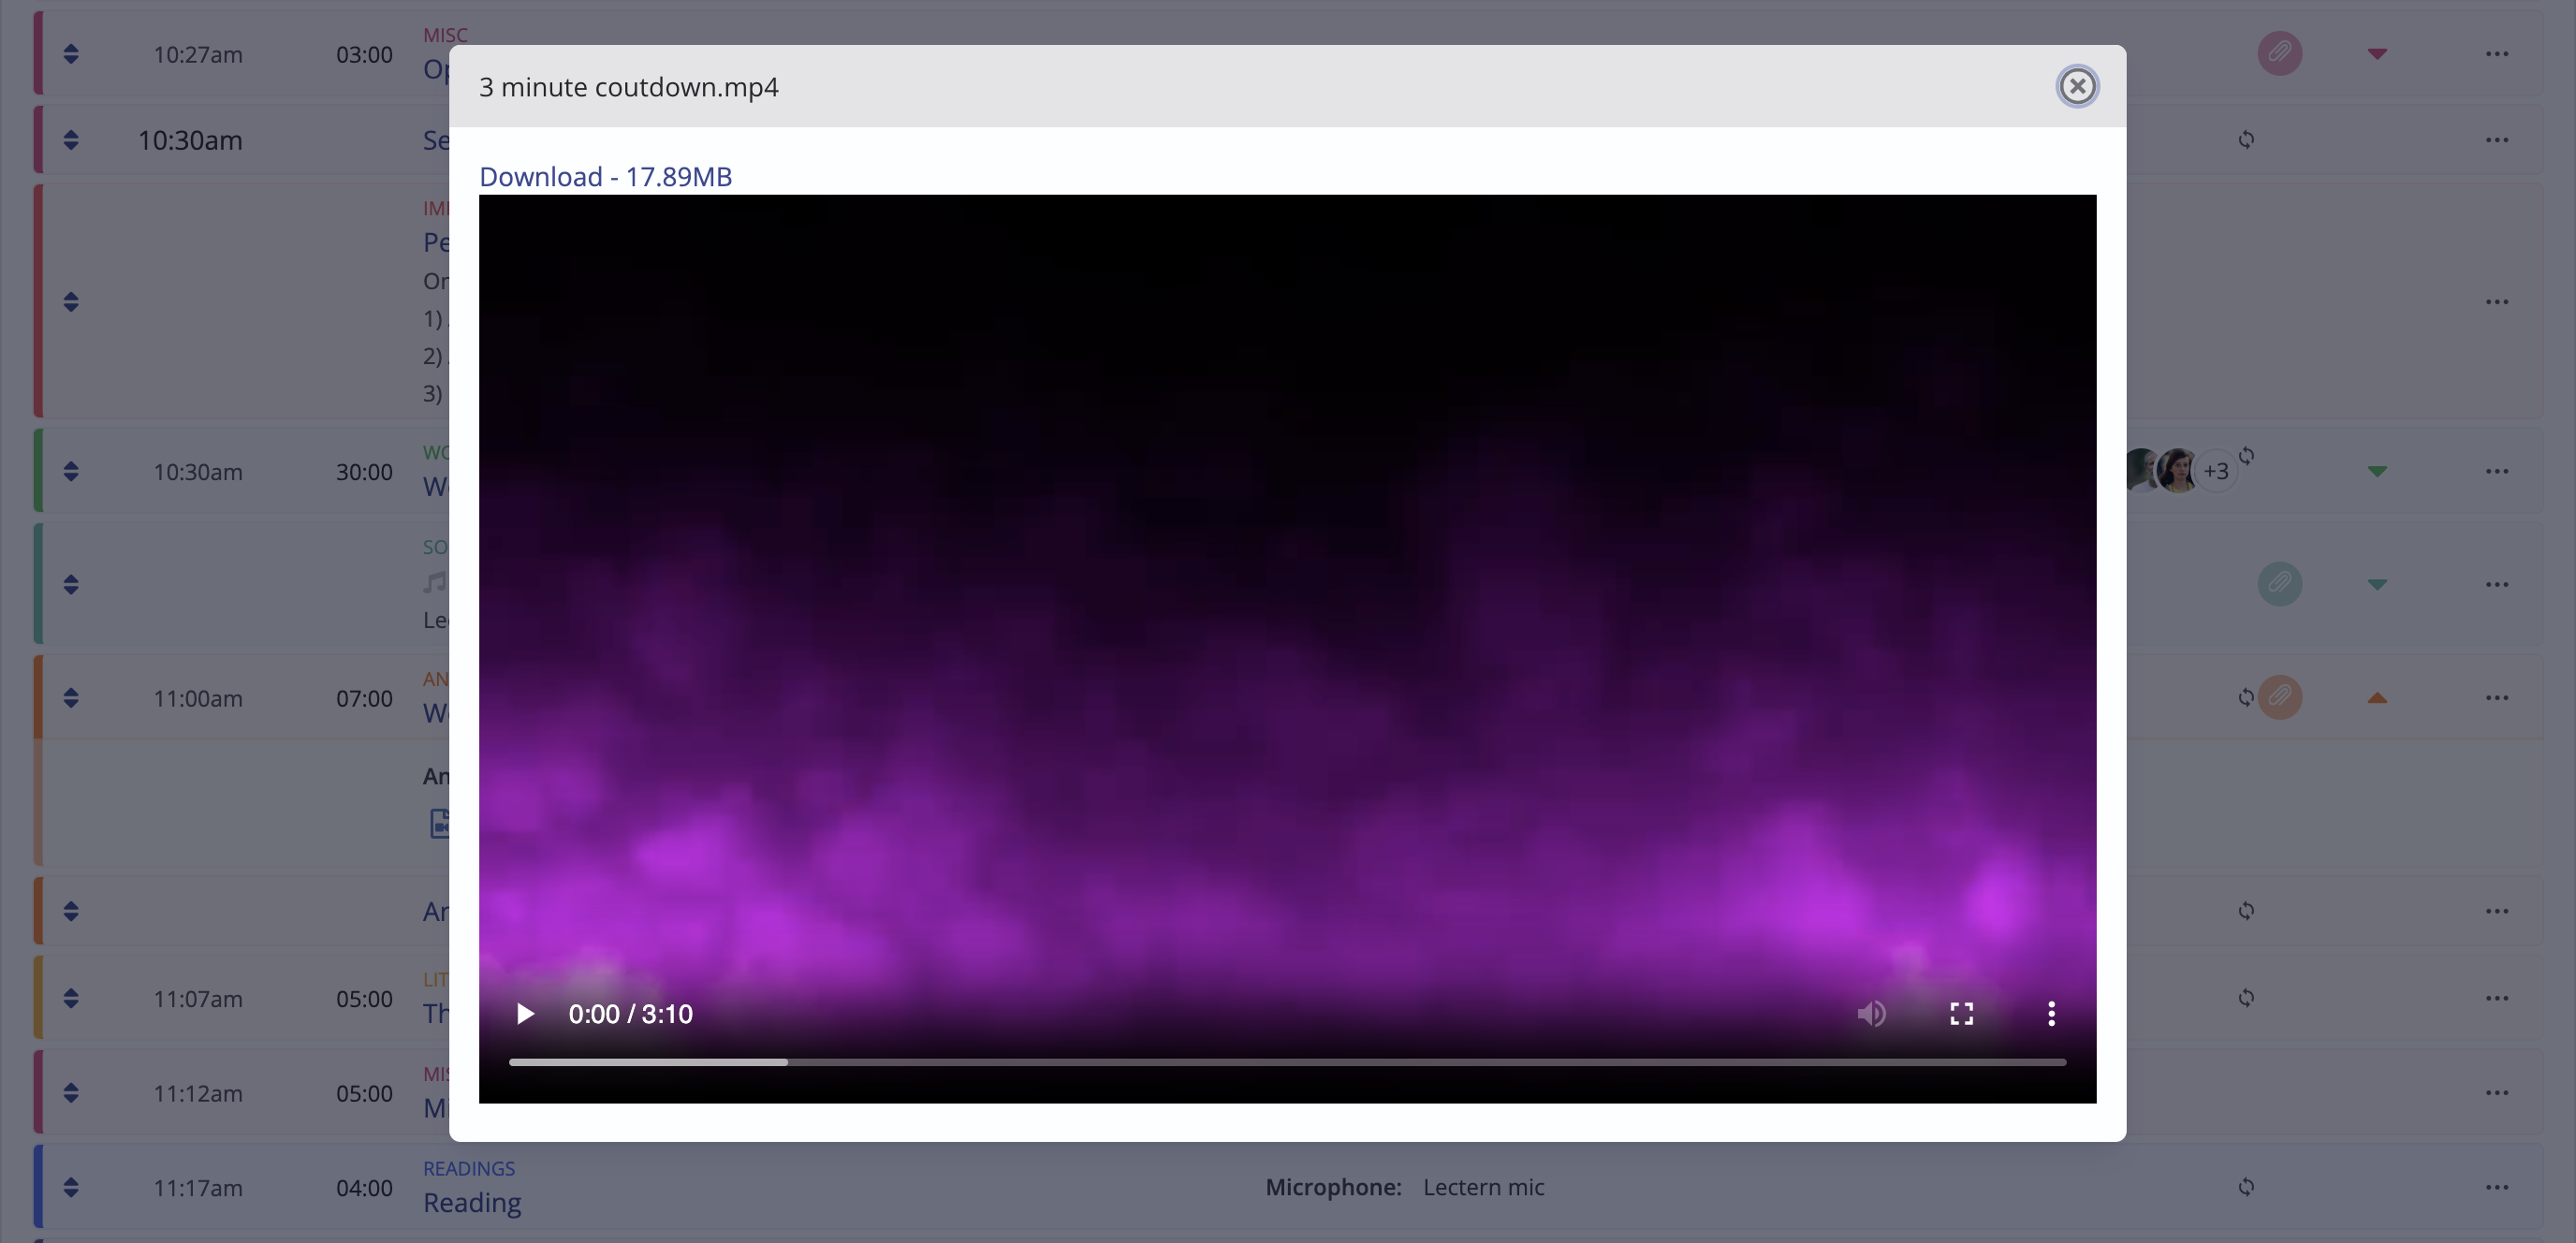Expand the song item teal arrow
The height and width of the screenshot is (1243, 2576).
click(2377, 584)
